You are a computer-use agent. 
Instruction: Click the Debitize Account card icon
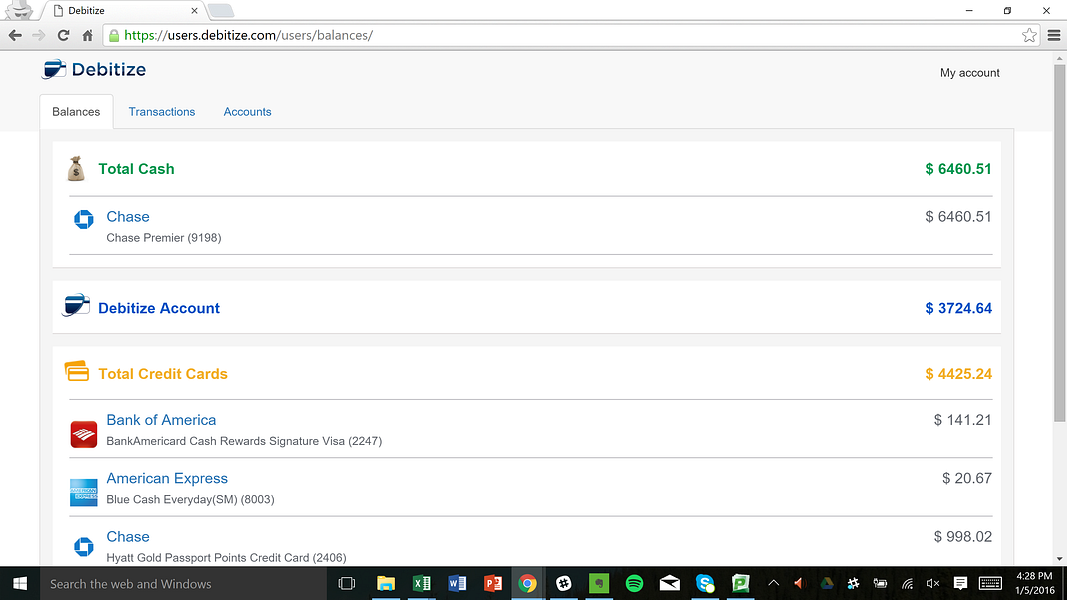76,305
